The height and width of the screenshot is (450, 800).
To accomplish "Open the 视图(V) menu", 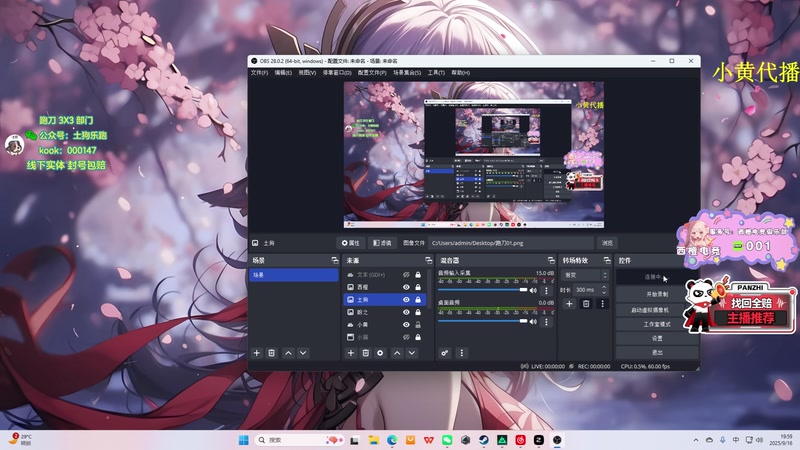I will pyautogui.click(x=307, y=73).
